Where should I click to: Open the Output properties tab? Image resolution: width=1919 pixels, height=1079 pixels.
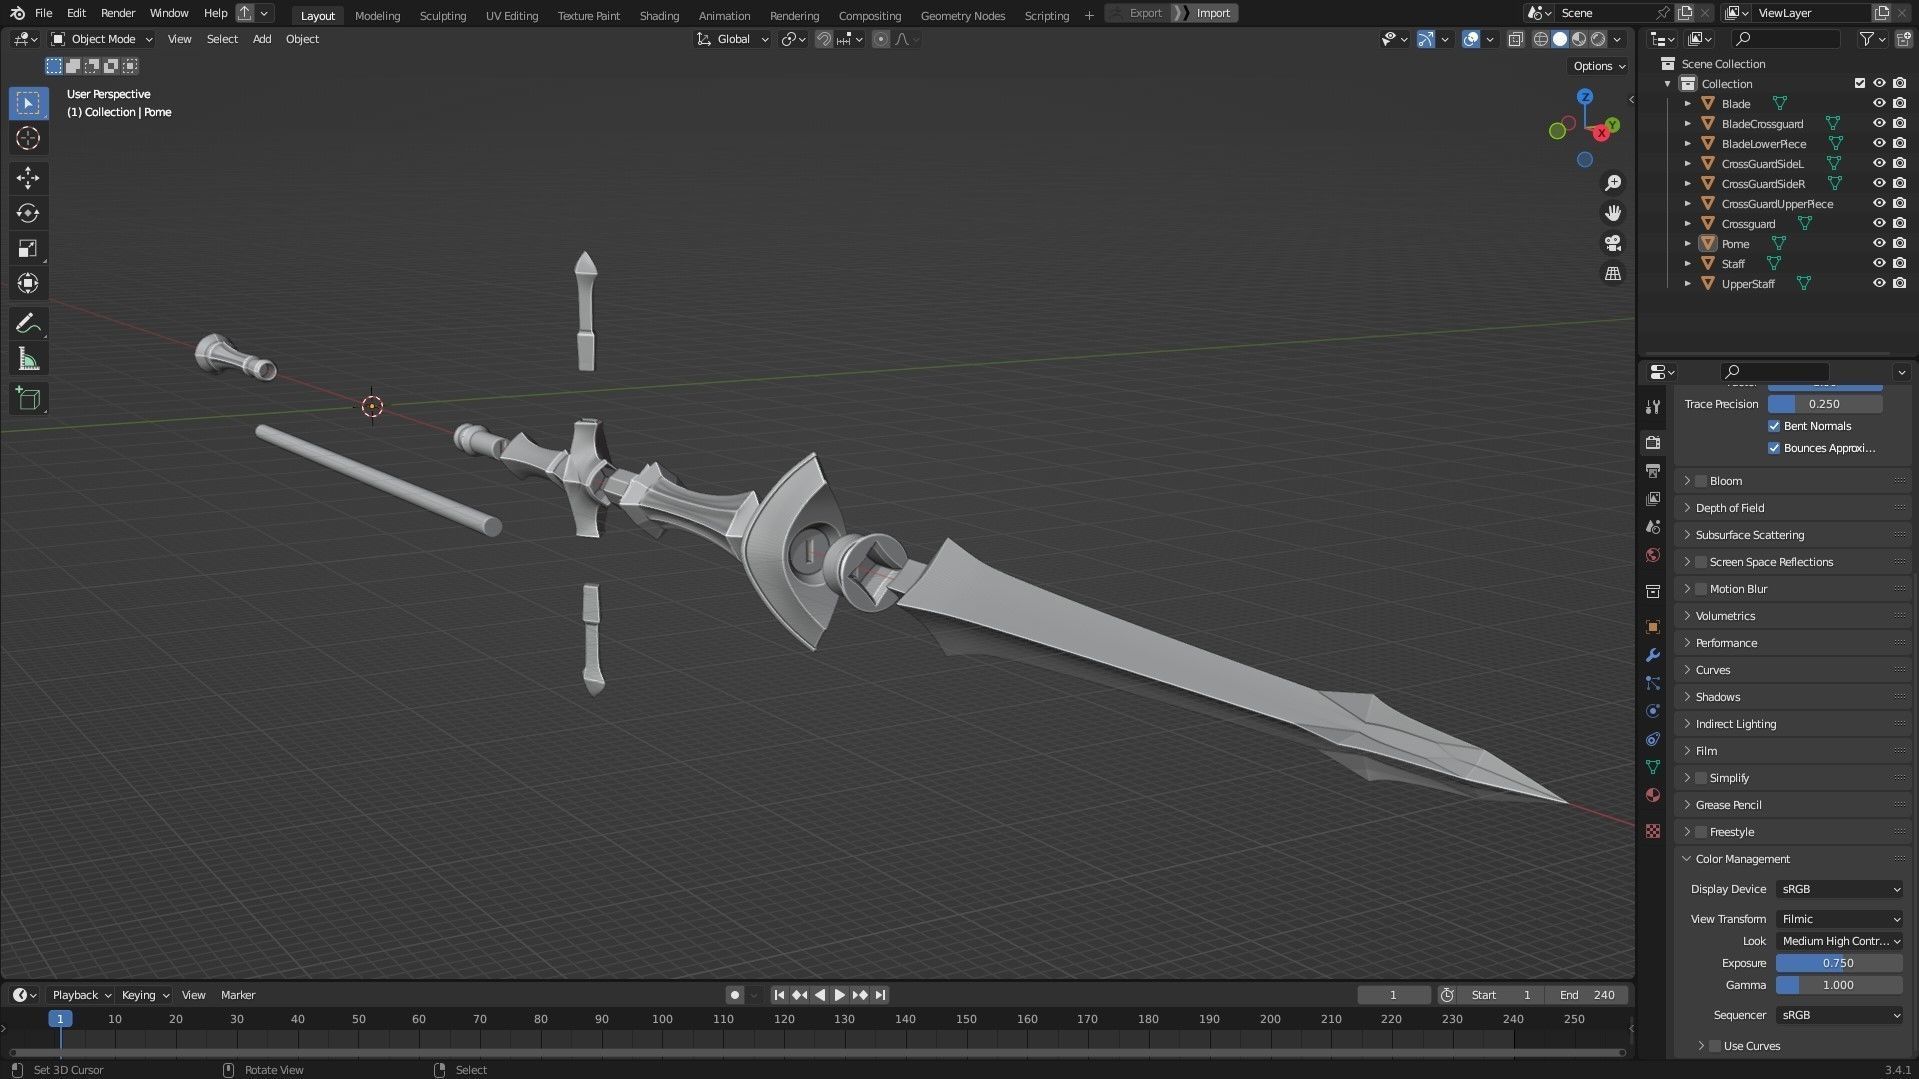pos(1653,470)
